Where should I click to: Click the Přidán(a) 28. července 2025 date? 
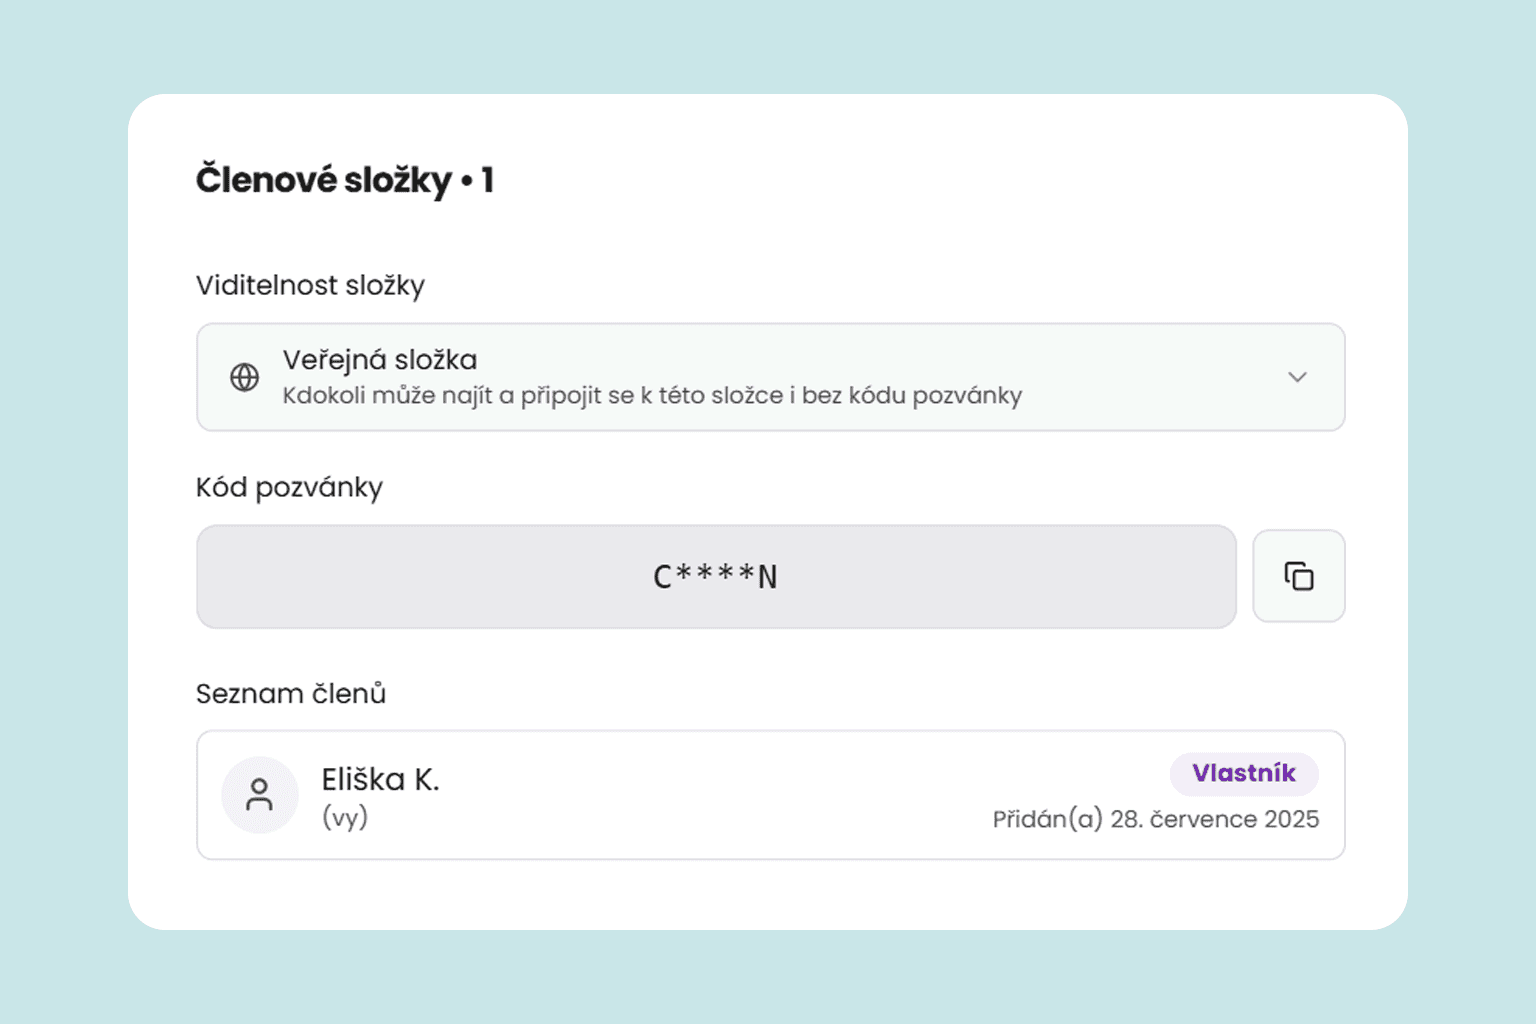pos(1155,819)
